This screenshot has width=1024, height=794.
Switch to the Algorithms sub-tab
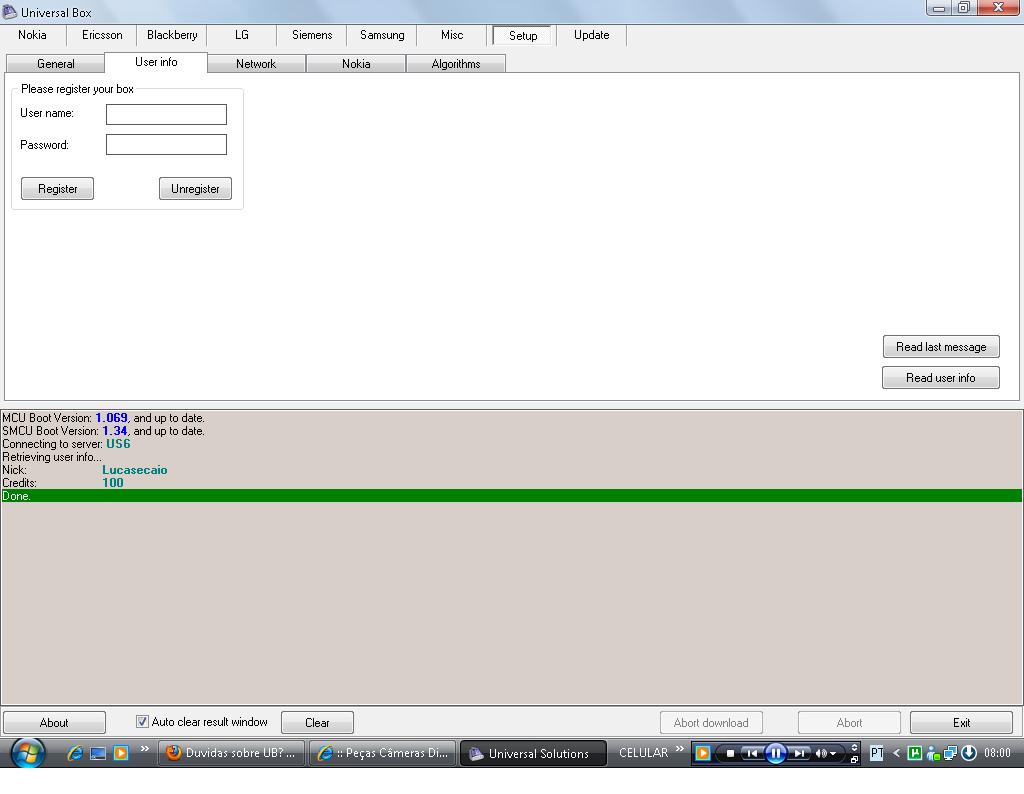pos(456,63)
